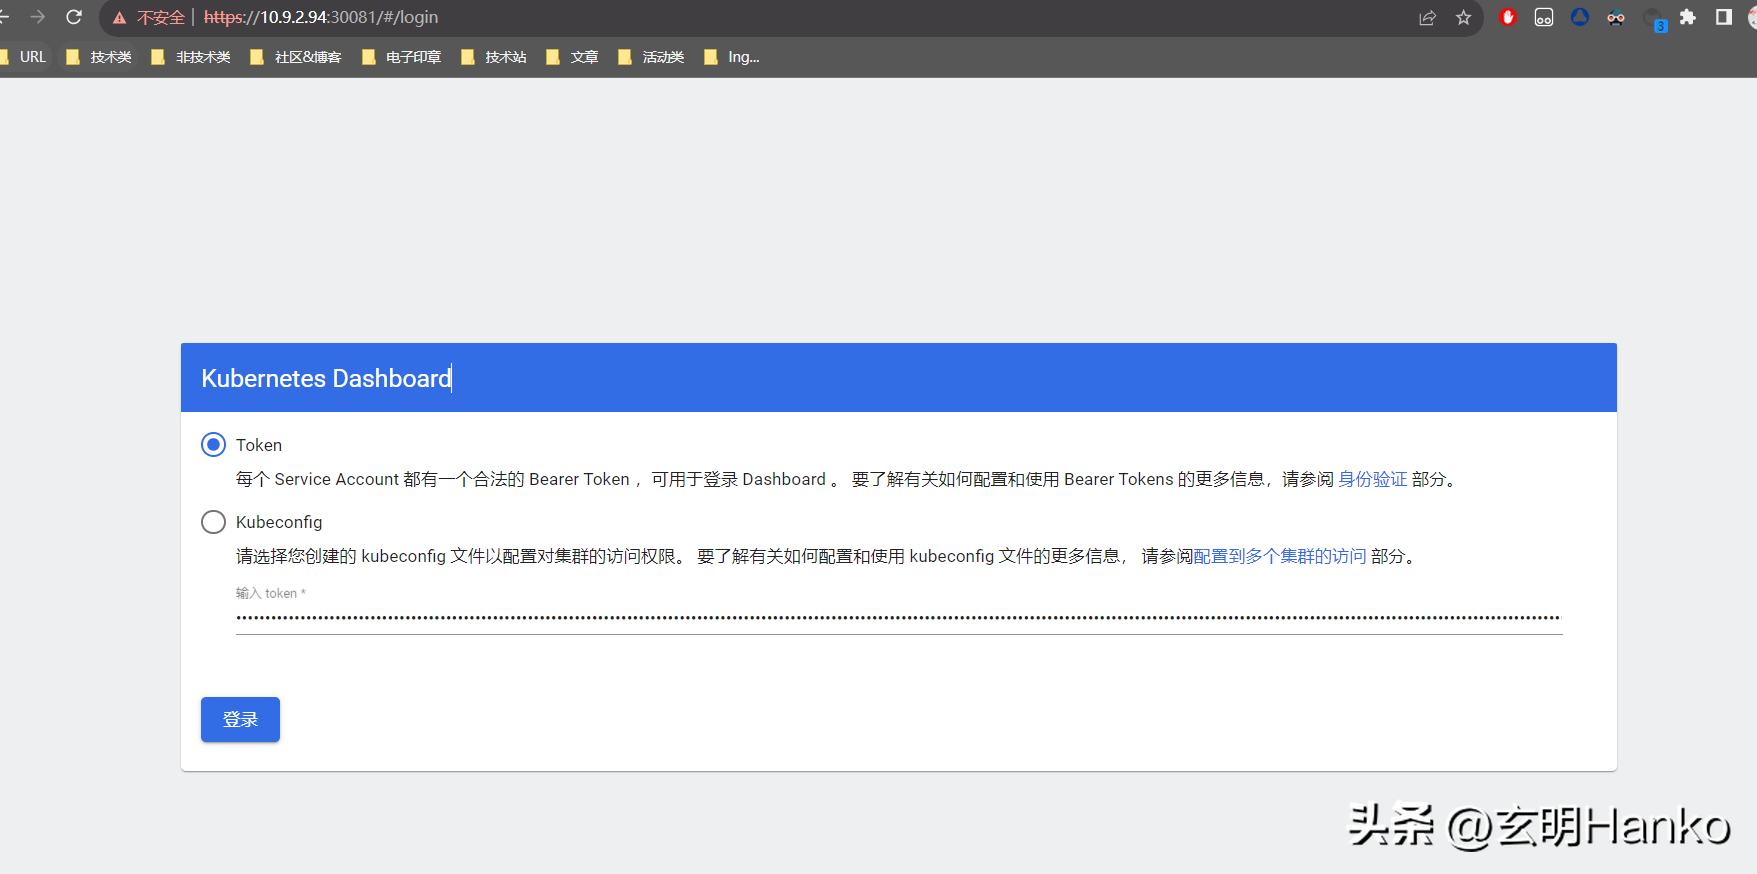Bookmark this page with the star

click(1464, 18)
